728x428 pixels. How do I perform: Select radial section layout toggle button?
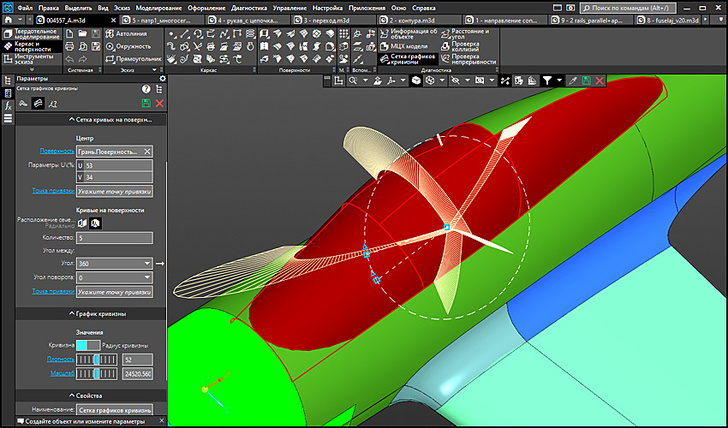pyautogui.click(x=96, y=223)
